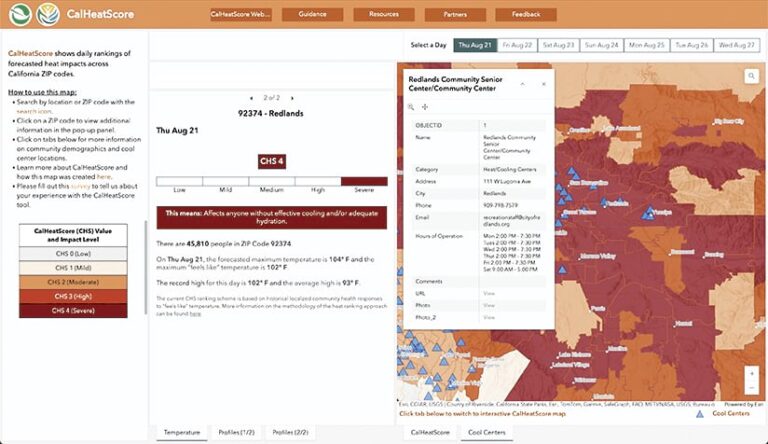Open the Photo_2 View link in popup
This screenshot has width=768, height=444.
tap(489, 318)
